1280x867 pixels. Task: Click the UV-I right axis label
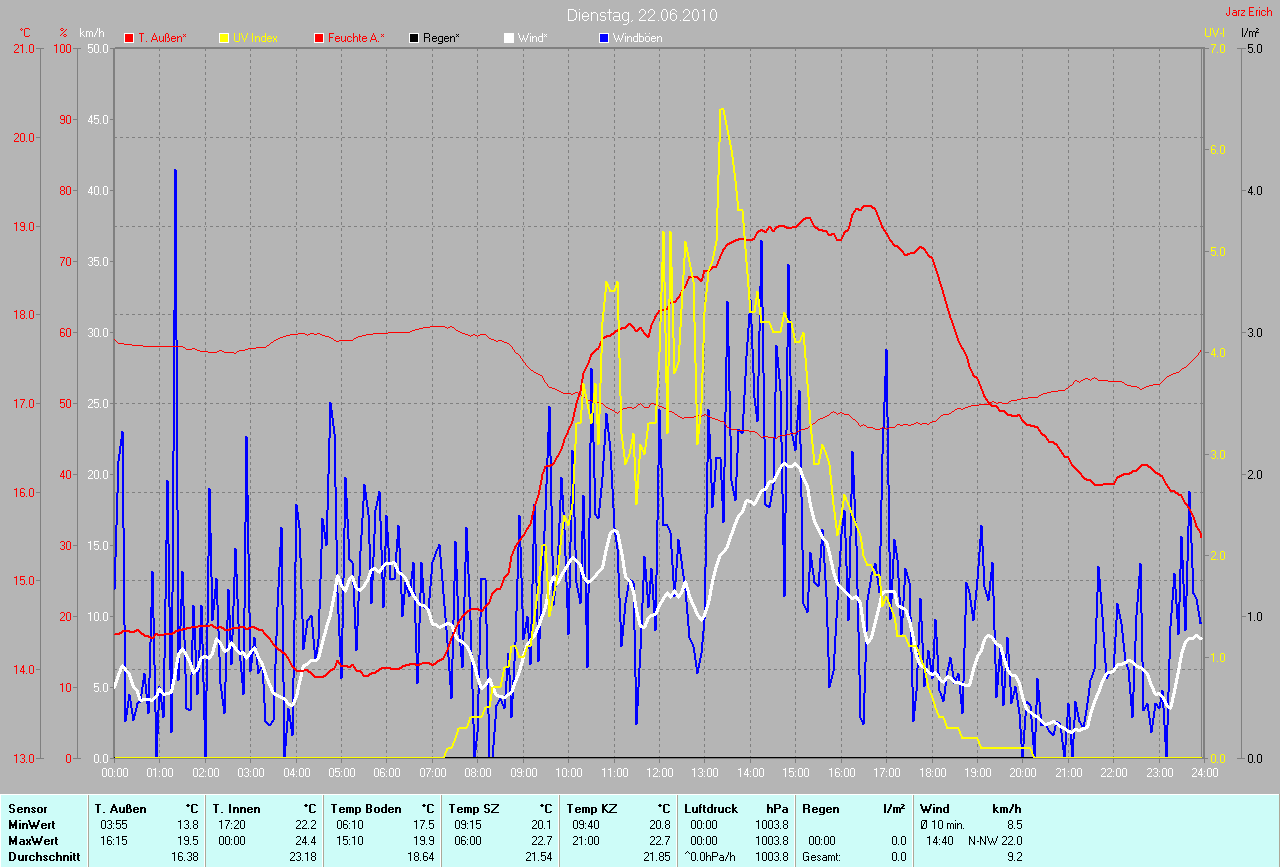tap(1214, 33)
